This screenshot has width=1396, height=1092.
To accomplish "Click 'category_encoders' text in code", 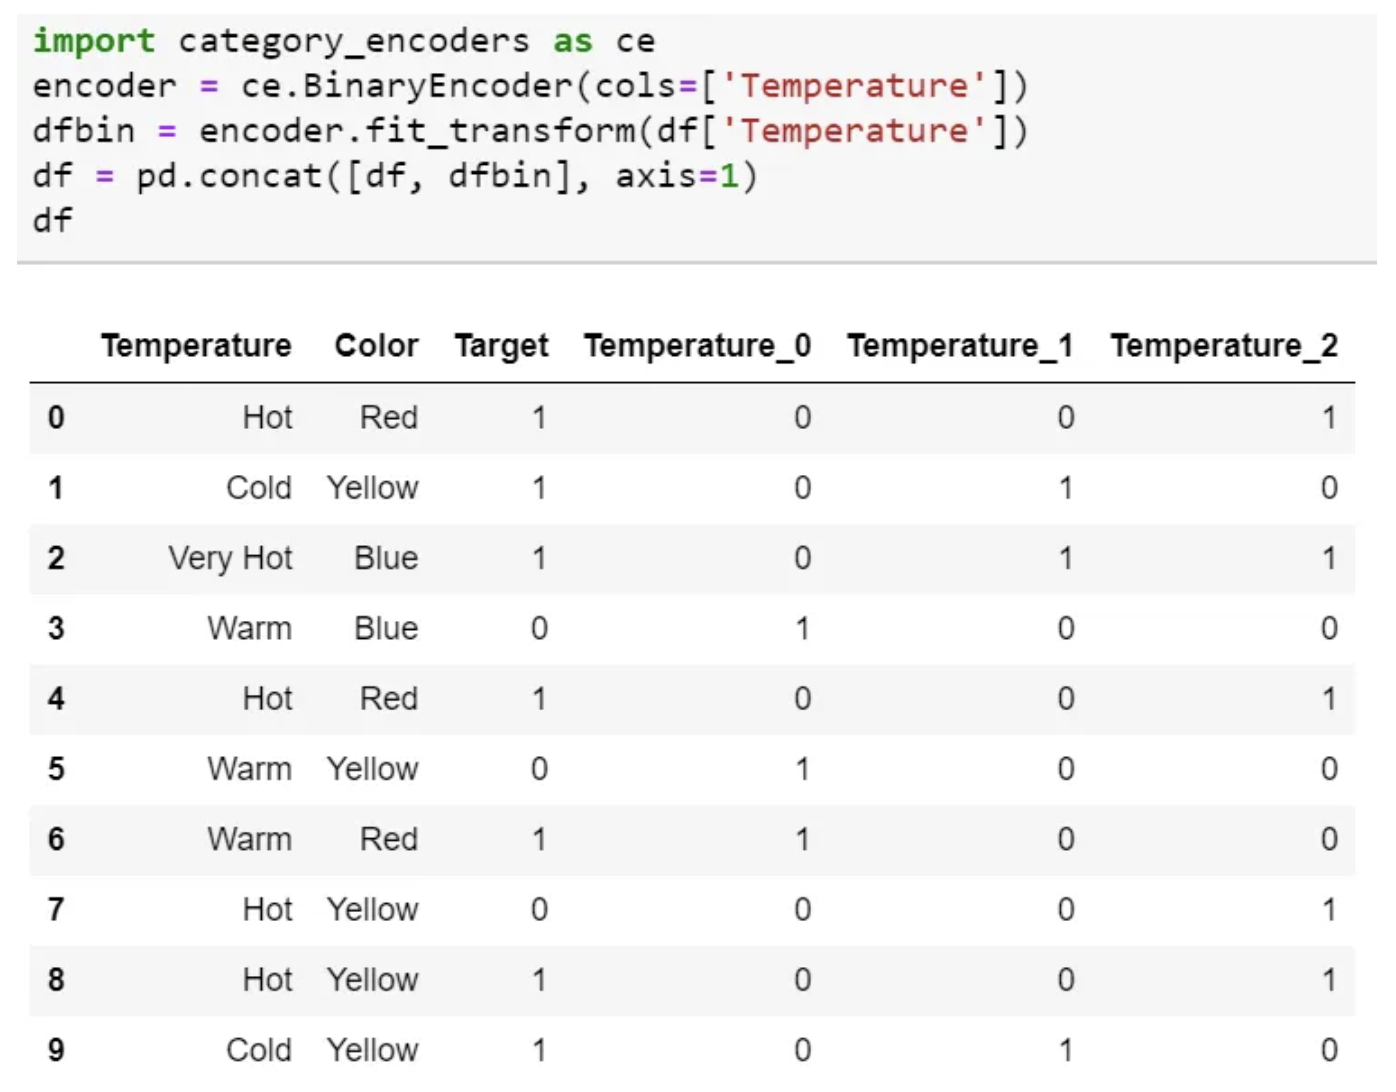I will pos(353,41).
